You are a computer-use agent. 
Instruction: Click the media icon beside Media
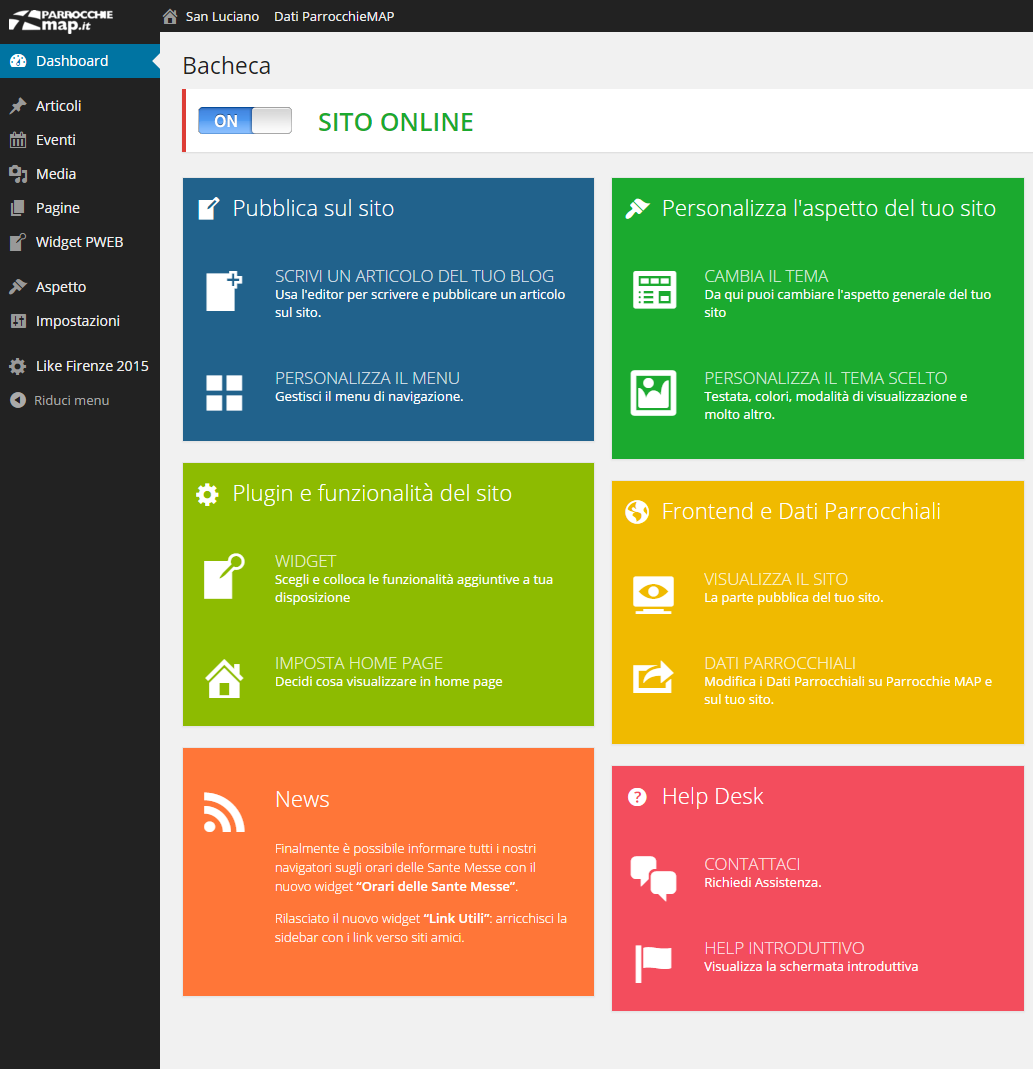coord(18,174)
